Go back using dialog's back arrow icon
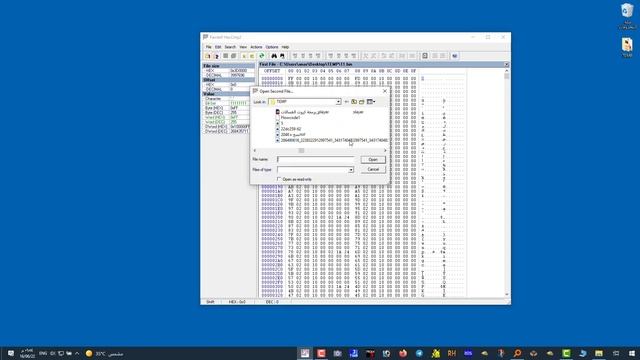 (x=347, y=102)
